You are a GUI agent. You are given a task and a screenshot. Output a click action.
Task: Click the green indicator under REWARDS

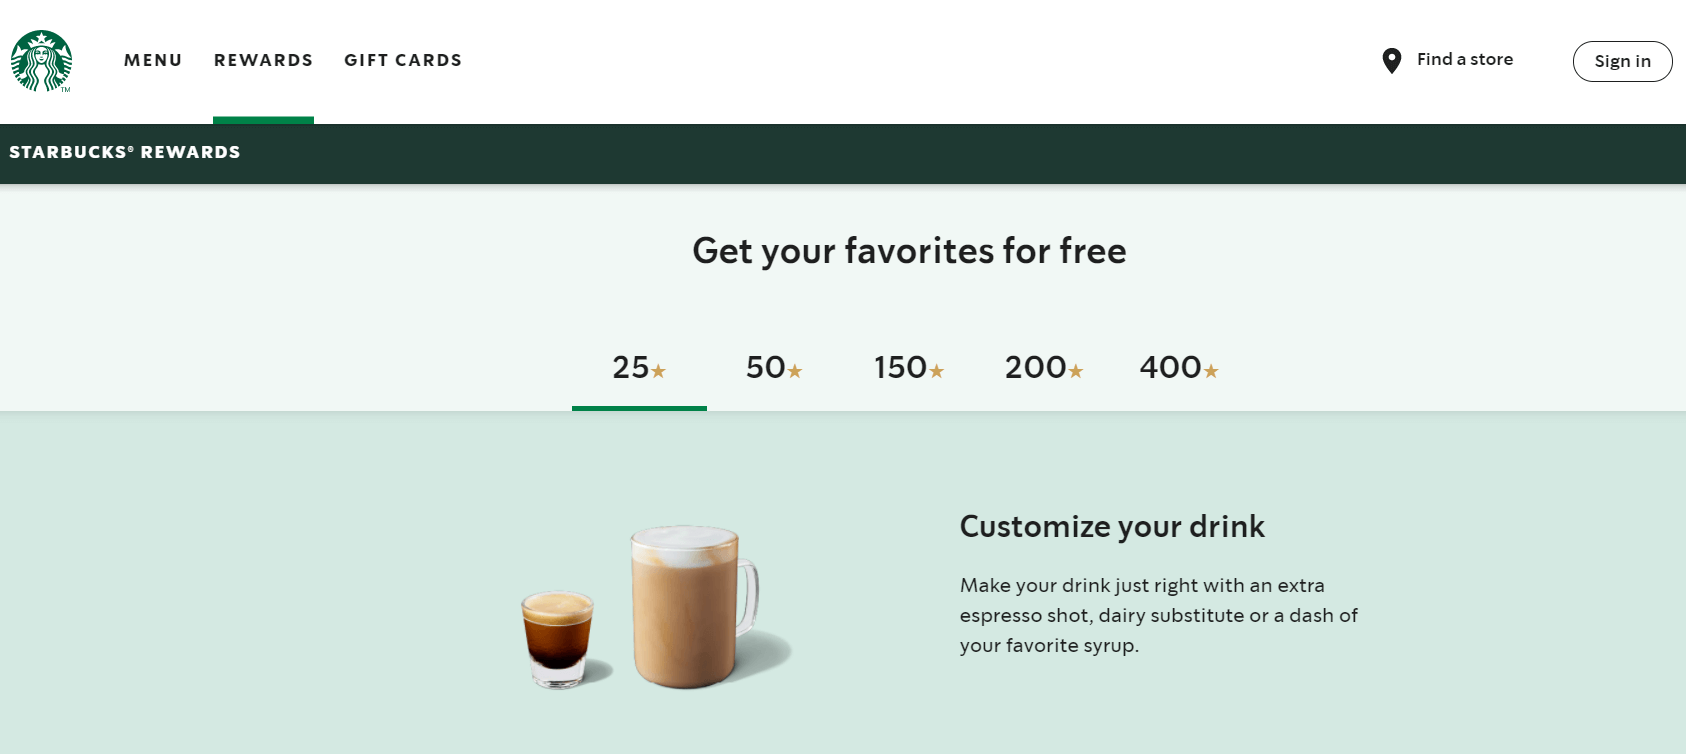263,120
